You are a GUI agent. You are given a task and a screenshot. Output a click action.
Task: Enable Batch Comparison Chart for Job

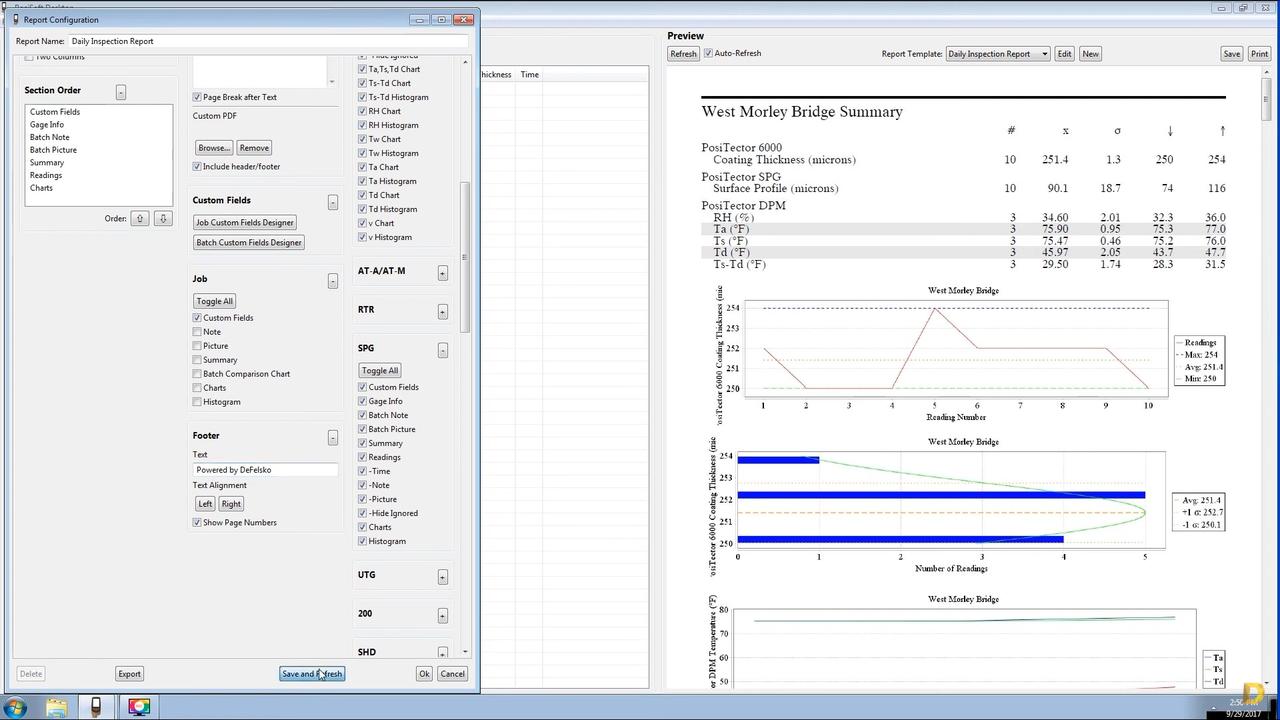(x=197, y=374)
